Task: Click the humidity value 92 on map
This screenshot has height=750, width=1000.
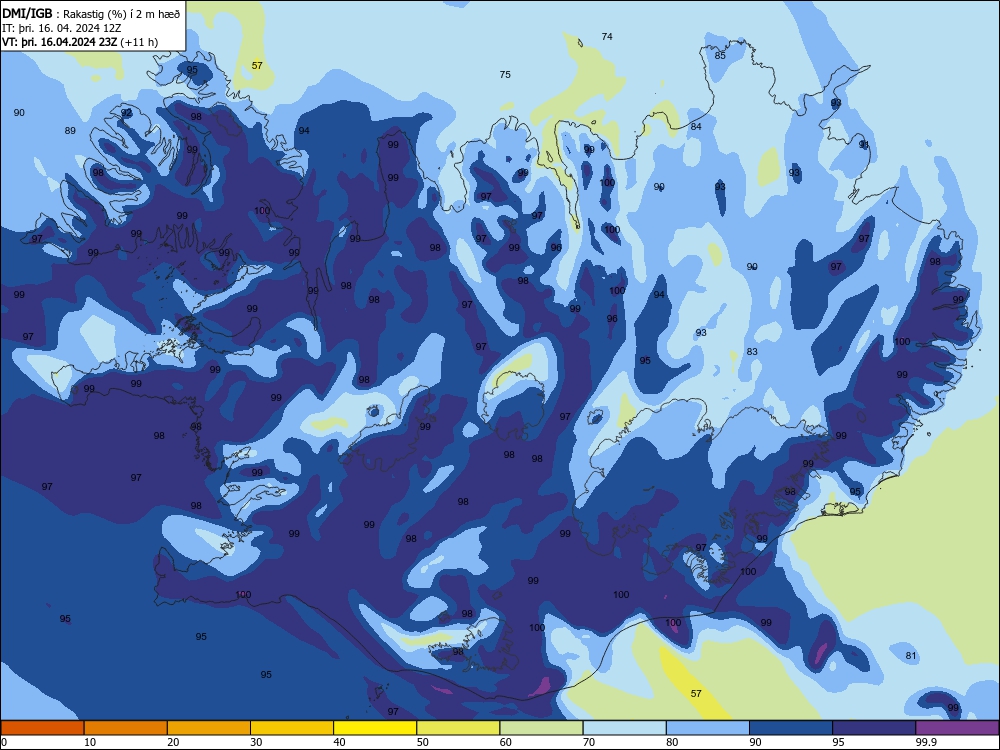Action: tap(126, 113)
